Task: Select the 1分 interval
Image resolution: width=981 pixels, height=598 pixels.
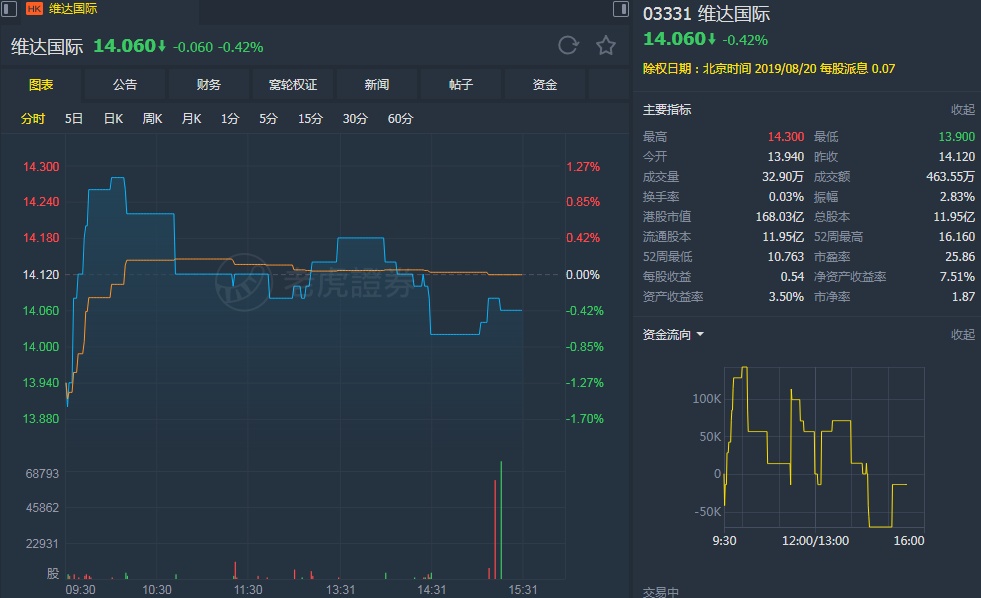Action: click(x=230, y=119)
